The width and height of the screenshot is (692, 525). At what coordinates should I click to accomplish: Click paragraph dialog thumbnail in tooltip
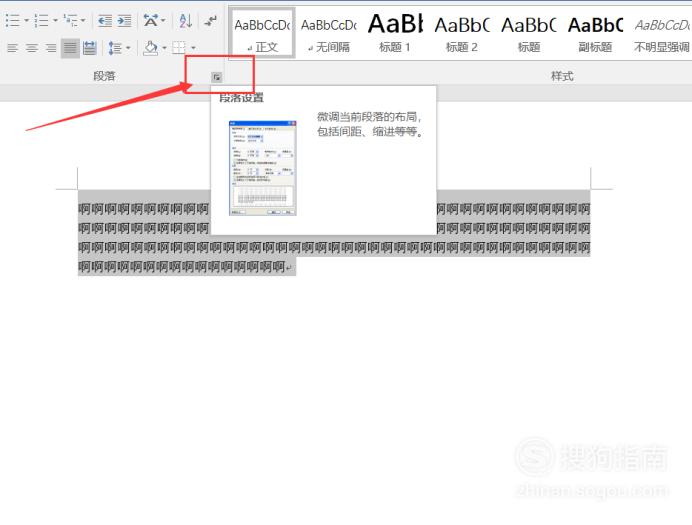click(x=263, y=168)
